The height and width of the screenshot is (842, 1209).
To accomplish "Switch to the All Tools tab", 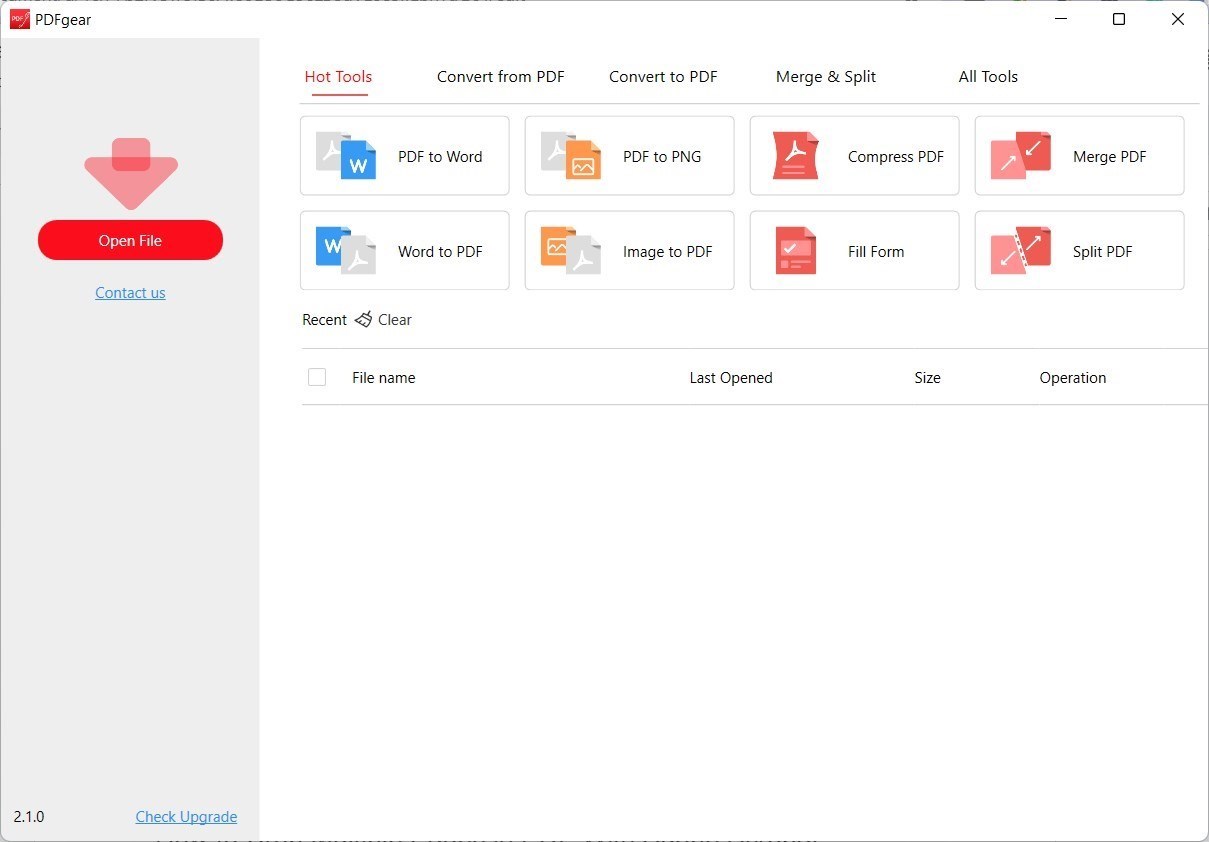I will coord(988,76).
